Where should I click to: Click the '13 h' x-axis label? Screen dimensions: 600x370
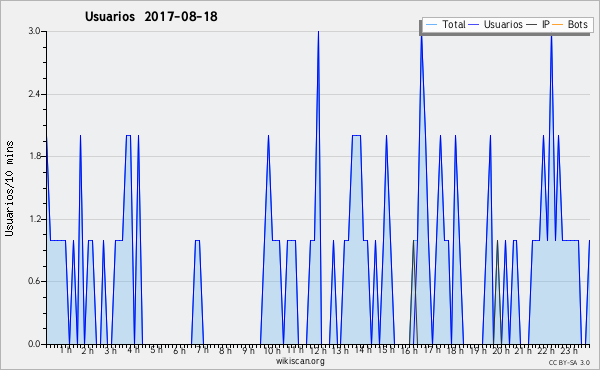tap(340, 350)
